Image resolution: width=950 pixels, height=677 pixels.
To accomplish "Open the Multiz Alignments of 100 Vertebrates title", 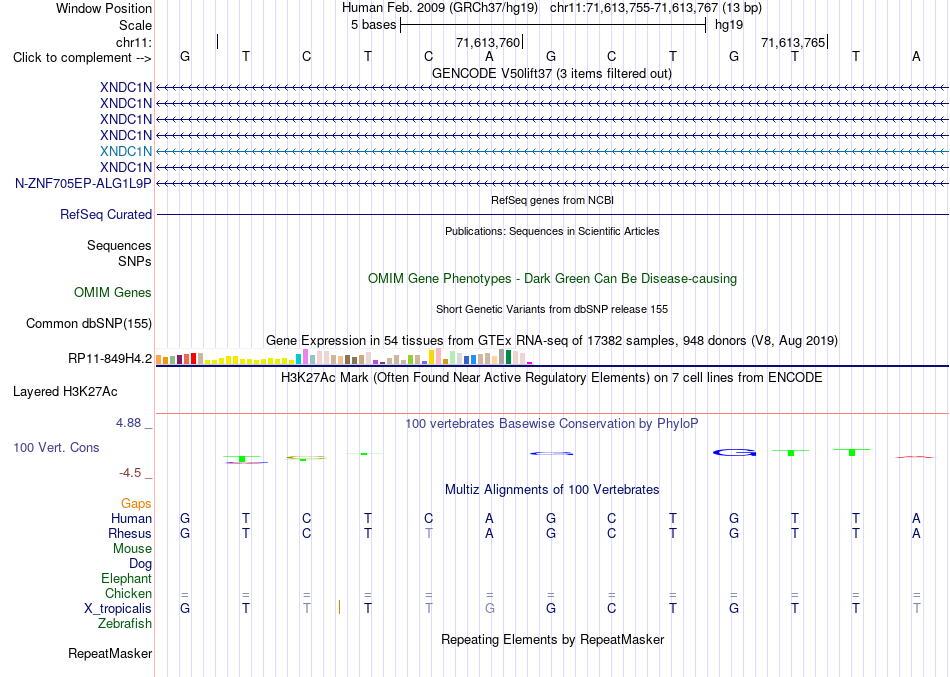I will [x=552, y=490].
